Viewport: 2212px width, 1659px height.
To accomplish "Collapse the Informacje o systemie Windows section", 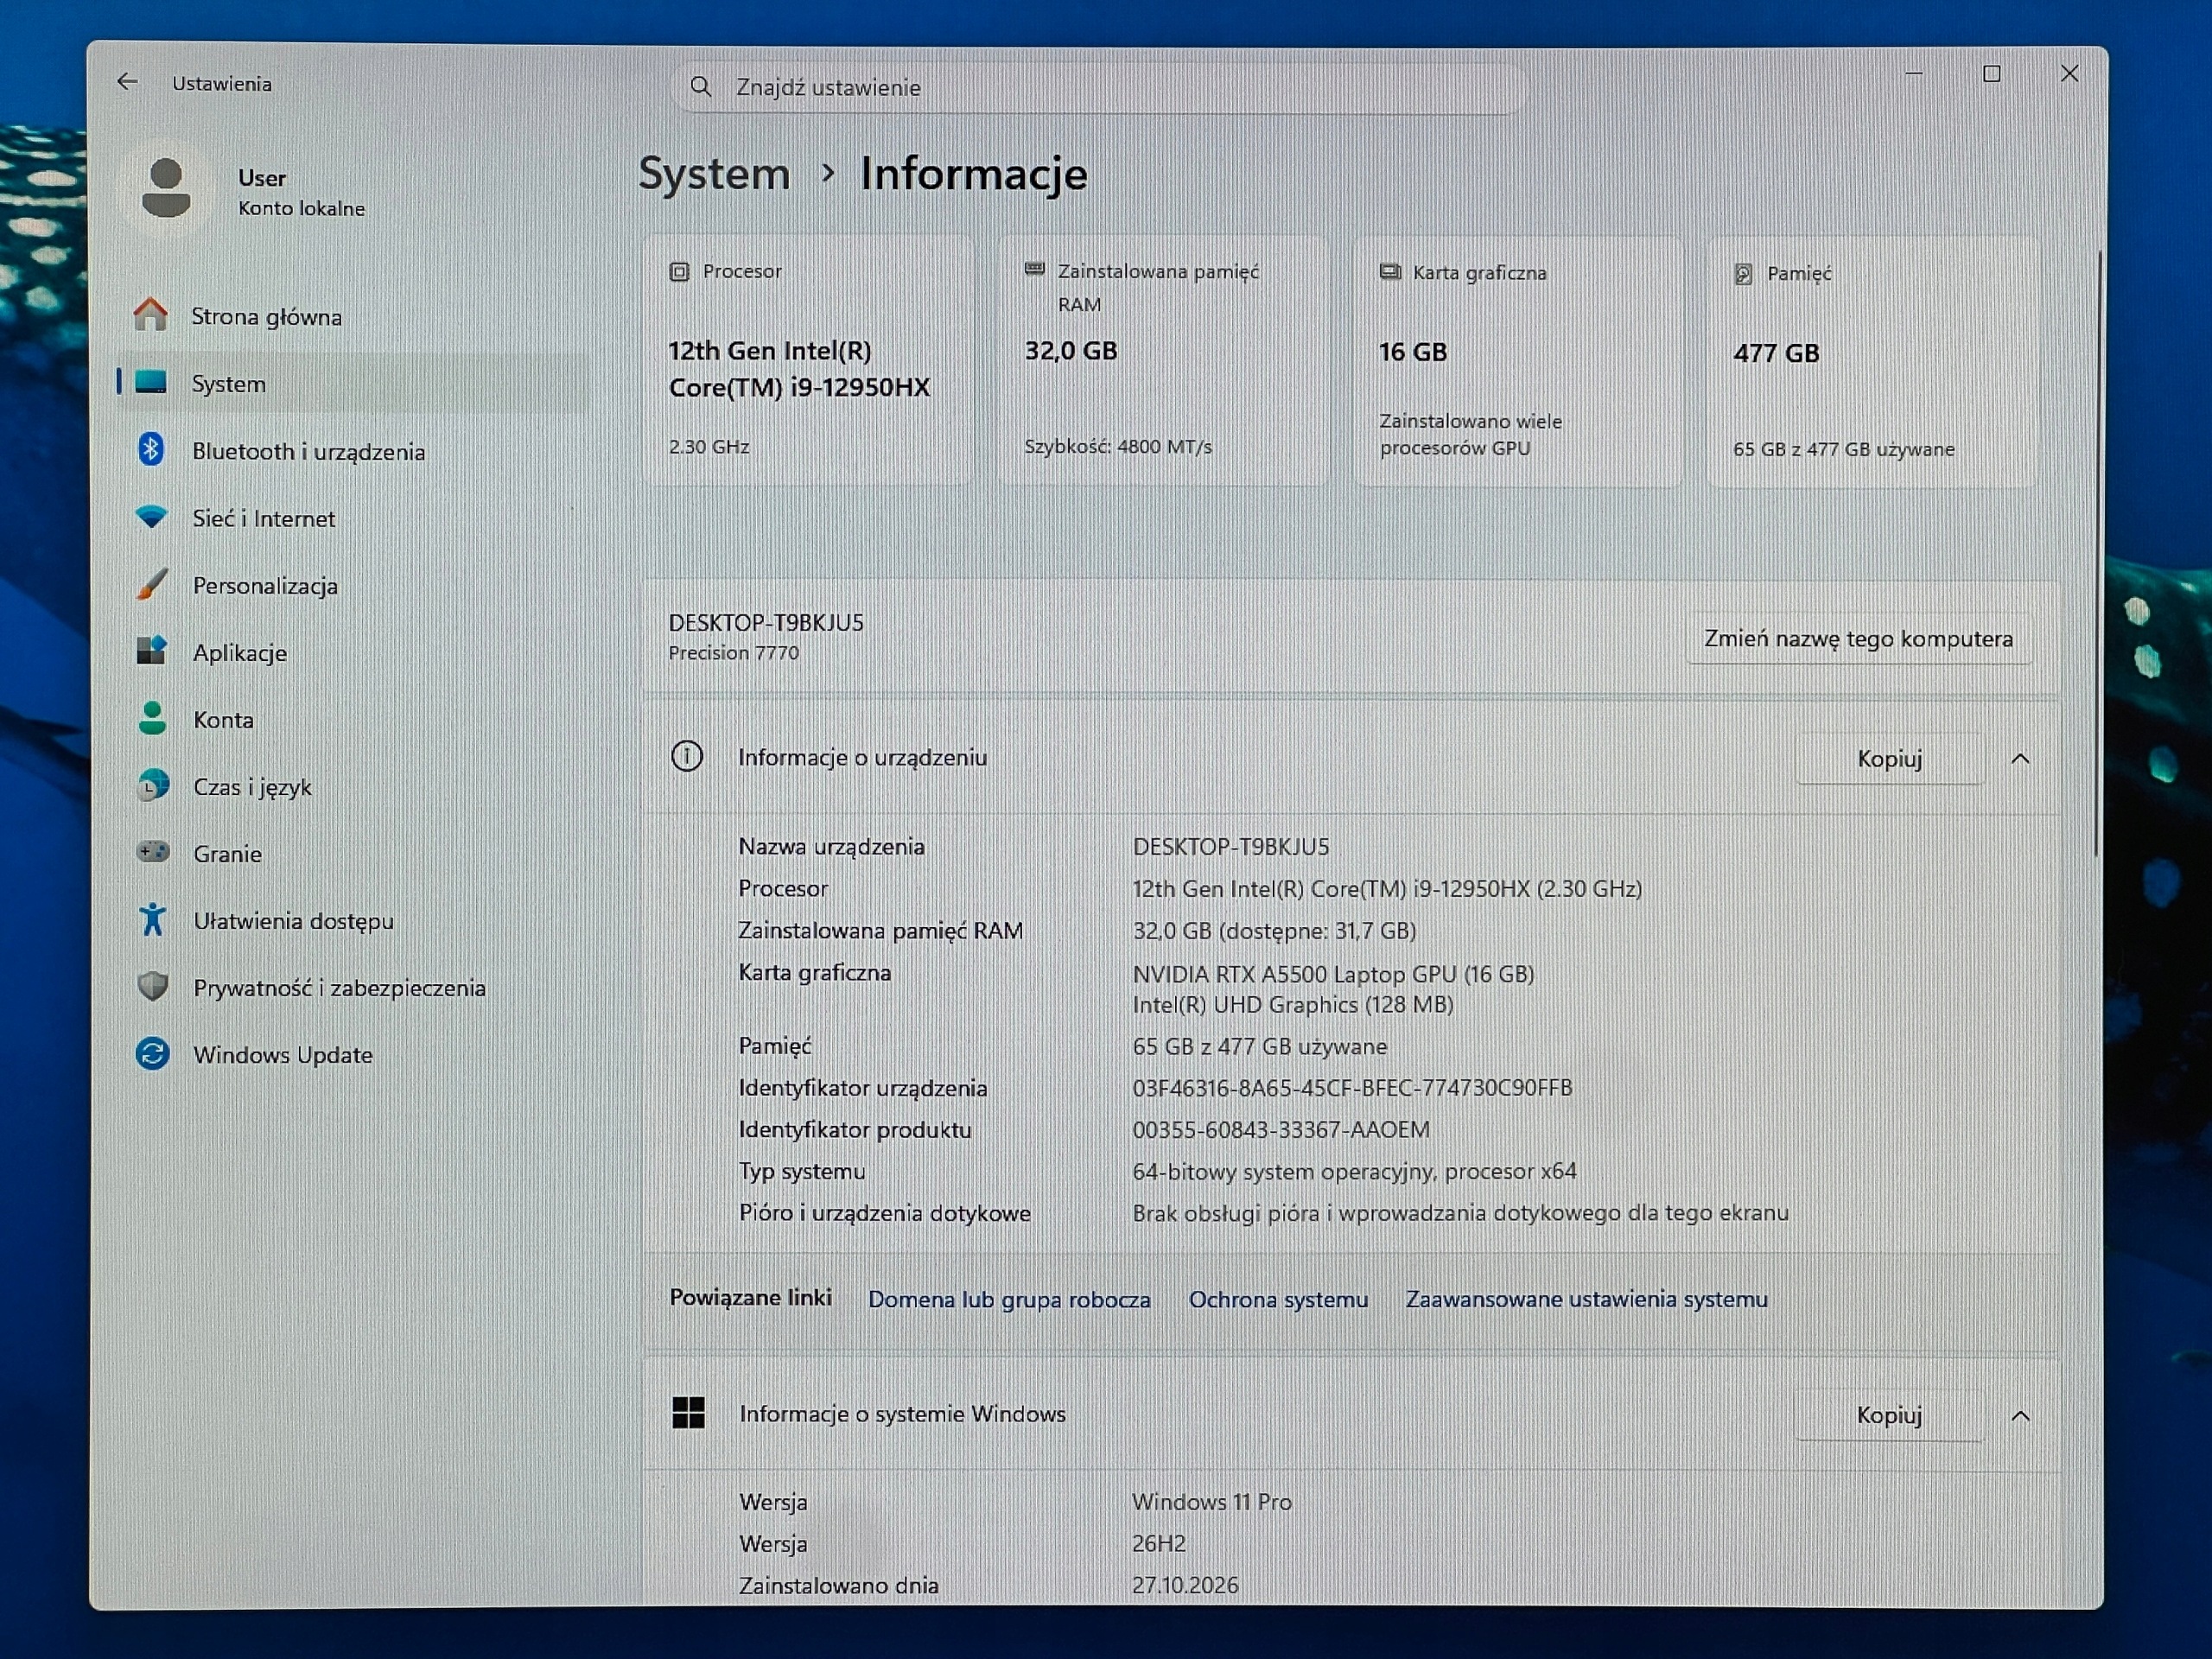I will 2020,1416.
